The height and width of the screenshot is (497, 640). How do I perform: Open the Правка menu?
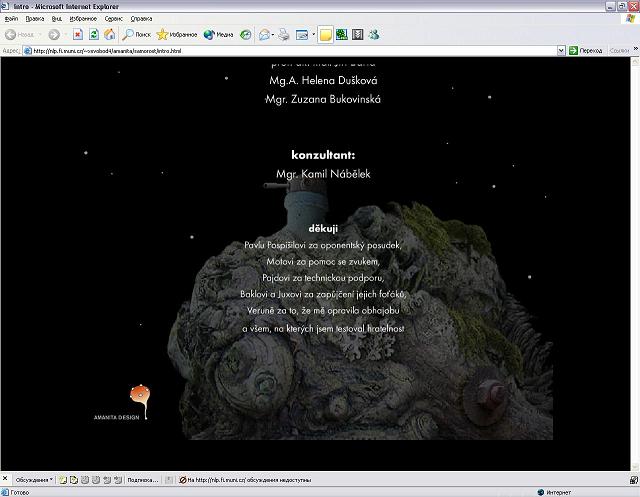click(x=35, y=19)
